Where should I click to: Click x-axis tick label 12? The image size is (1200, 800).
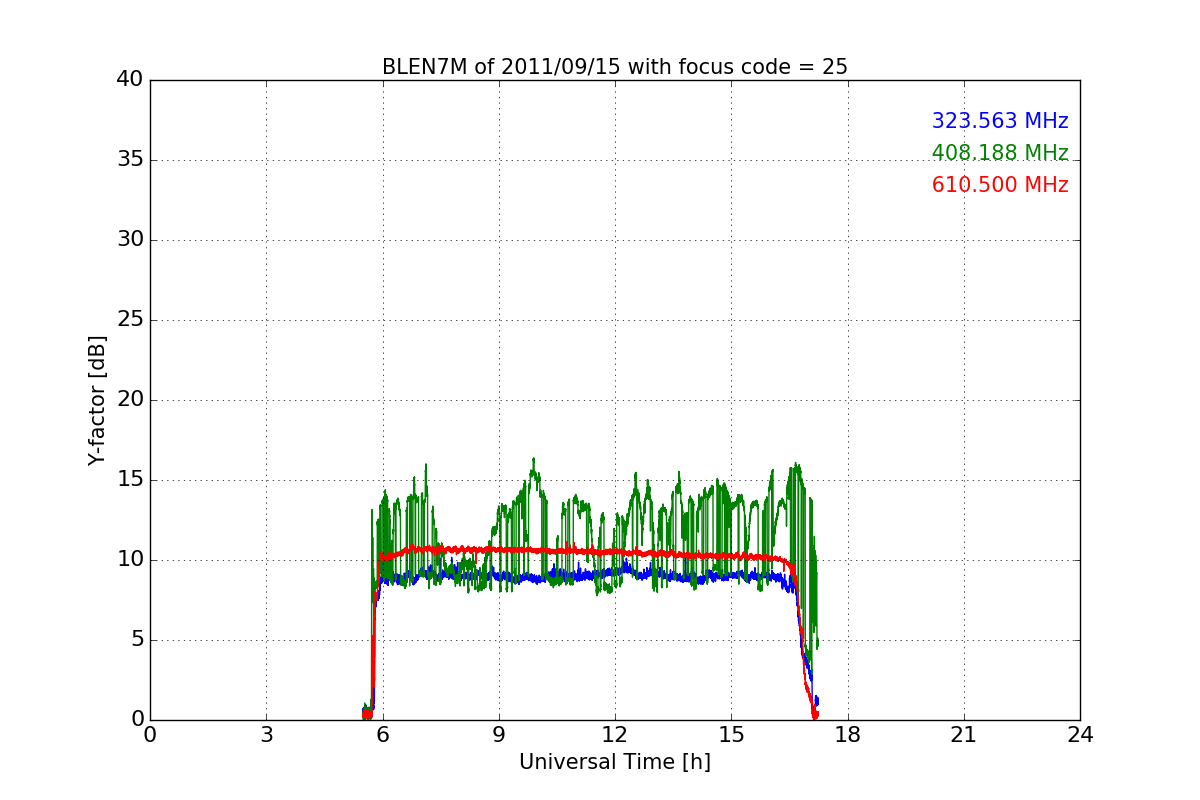(615, 734)
